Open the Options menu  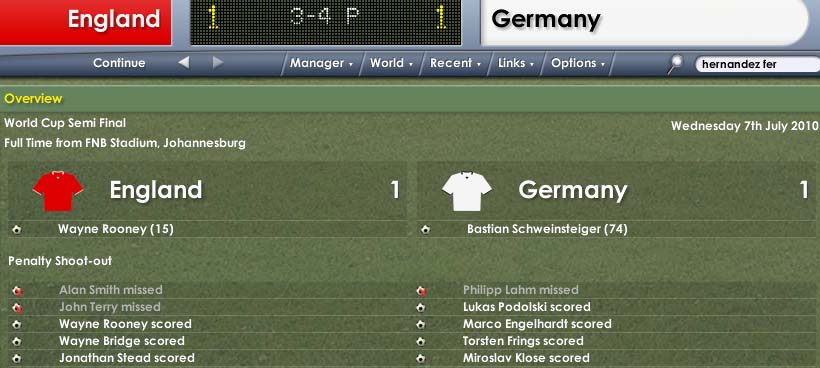point(578,63)
